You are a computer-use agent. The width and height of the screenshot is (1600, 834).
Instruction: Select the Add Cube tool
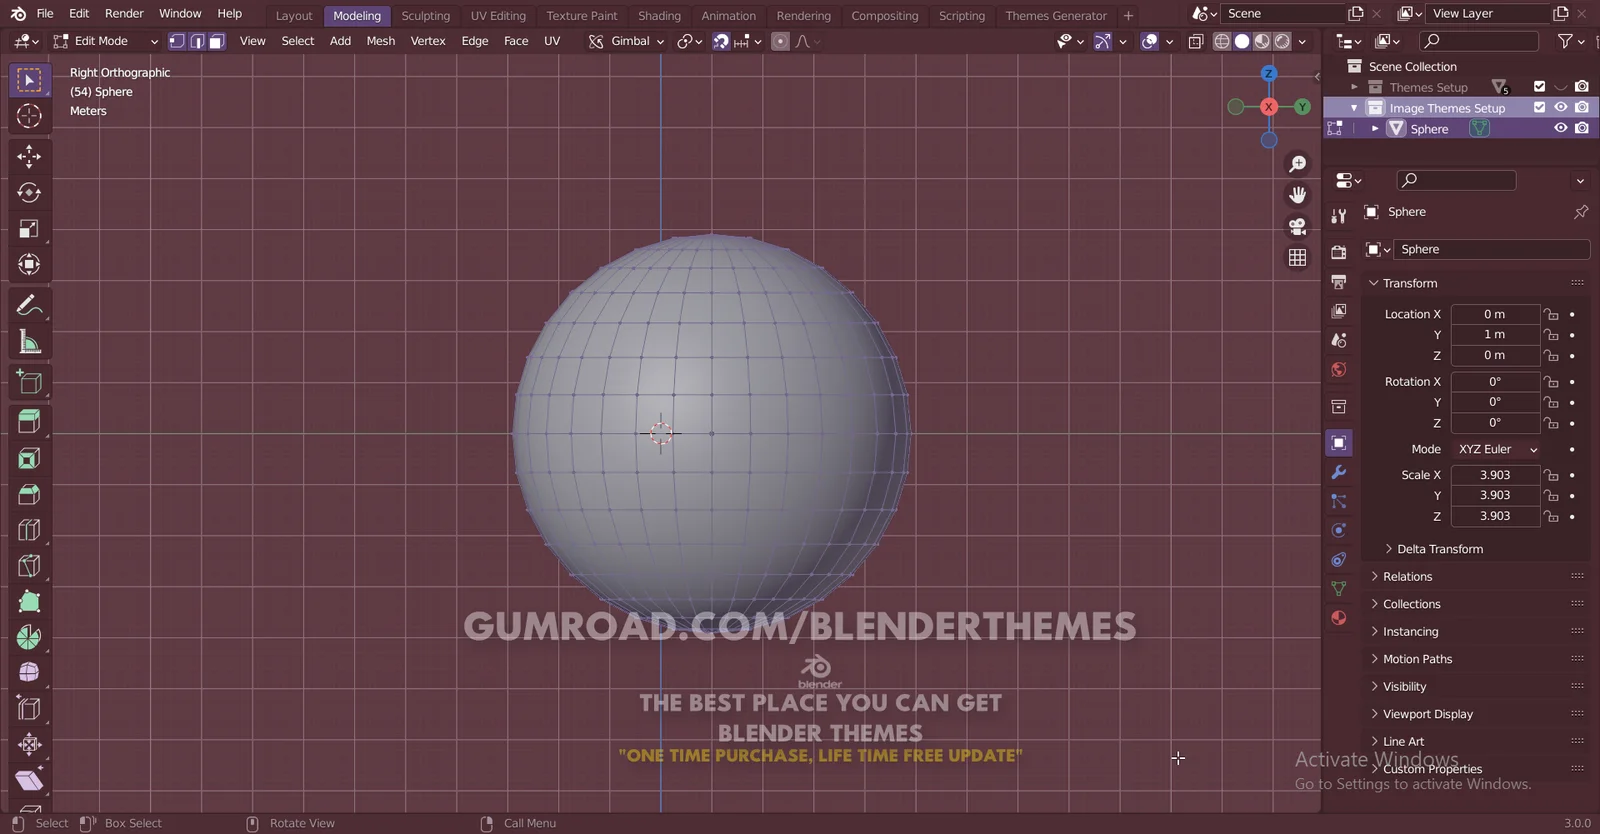pyautogui.click(x=29, y=382)
